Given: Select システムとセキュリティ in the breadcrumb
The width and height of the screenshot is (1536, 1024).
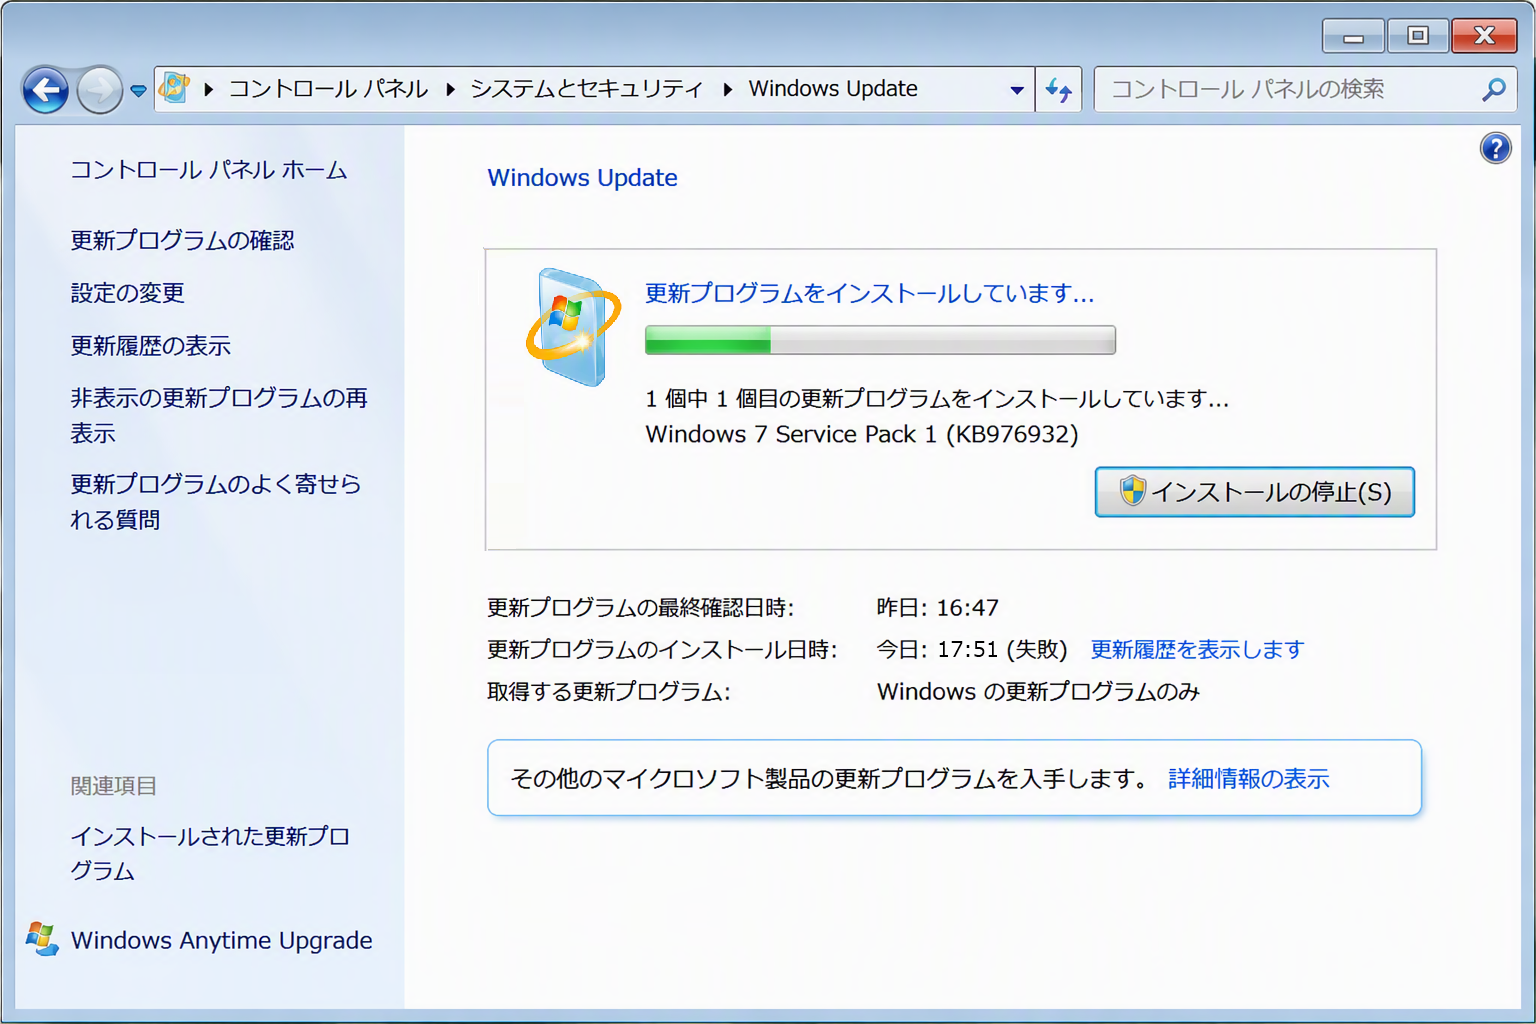Looking at the screenshot, I should 587,89.
